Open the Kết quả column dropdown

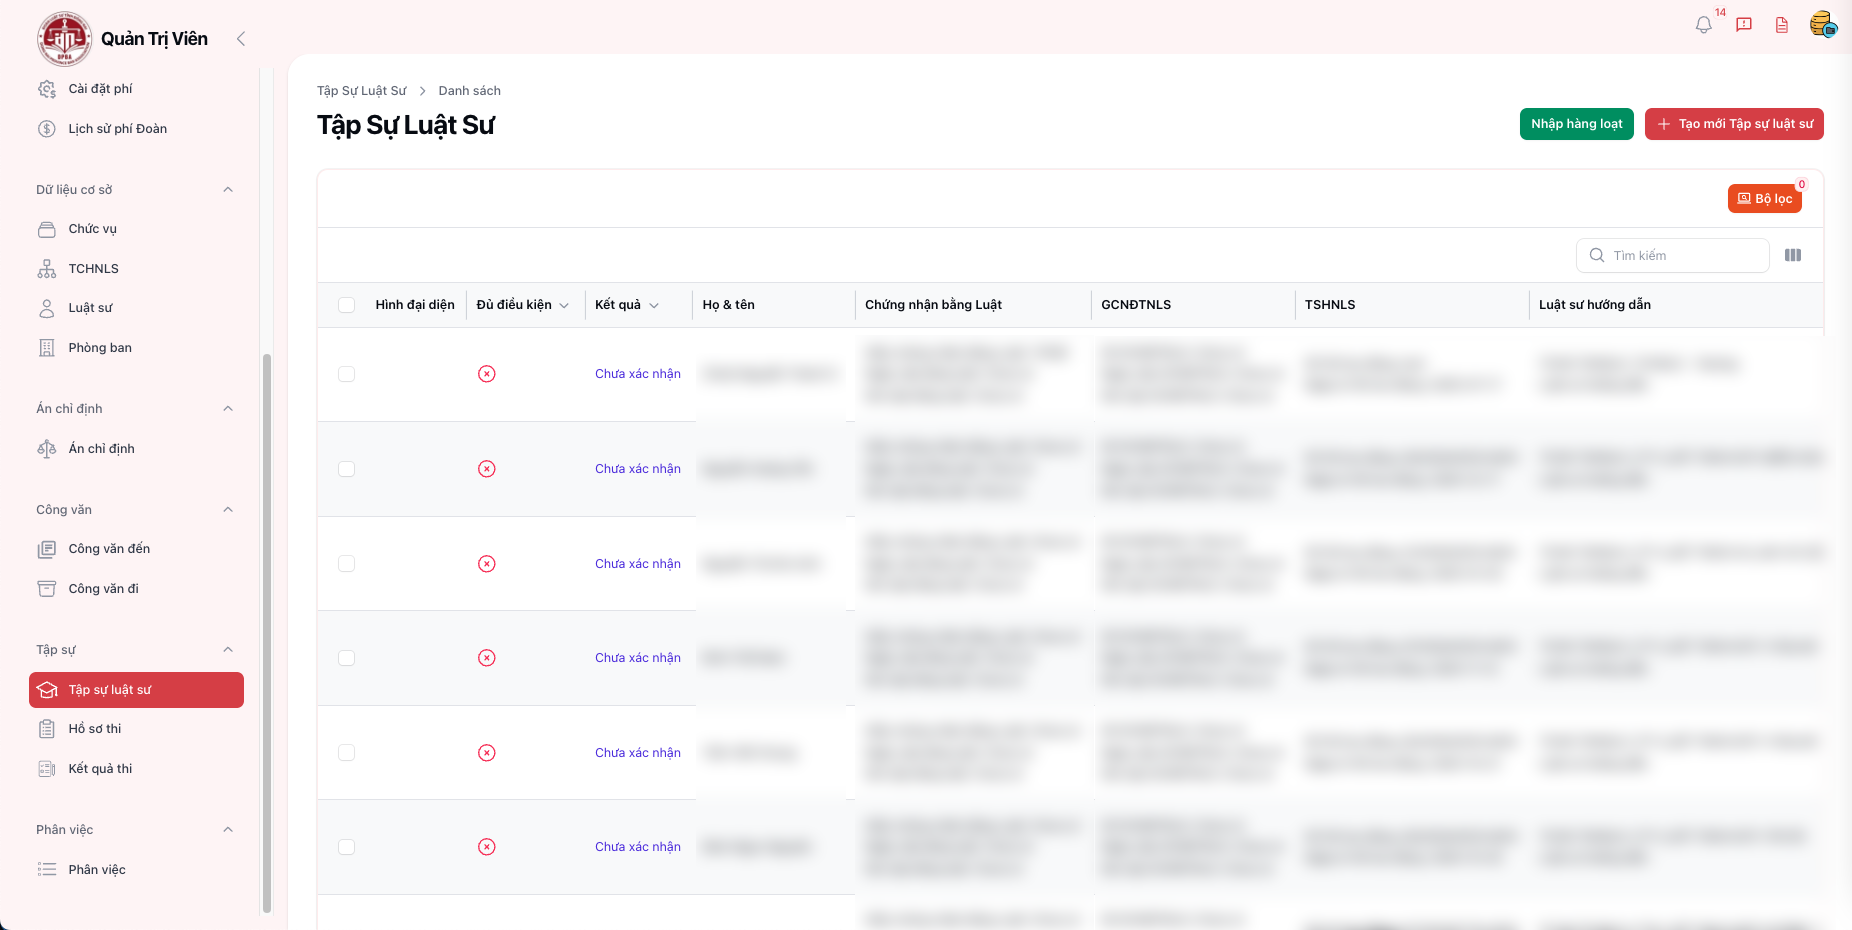pos(654,306)
